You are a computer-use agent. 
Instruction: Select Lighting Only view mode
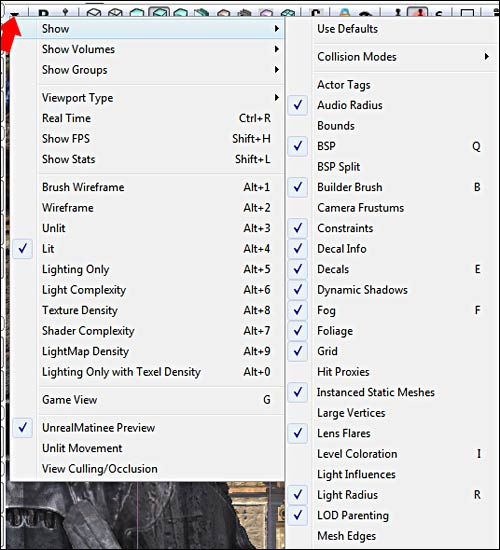(x=147, y=269)
